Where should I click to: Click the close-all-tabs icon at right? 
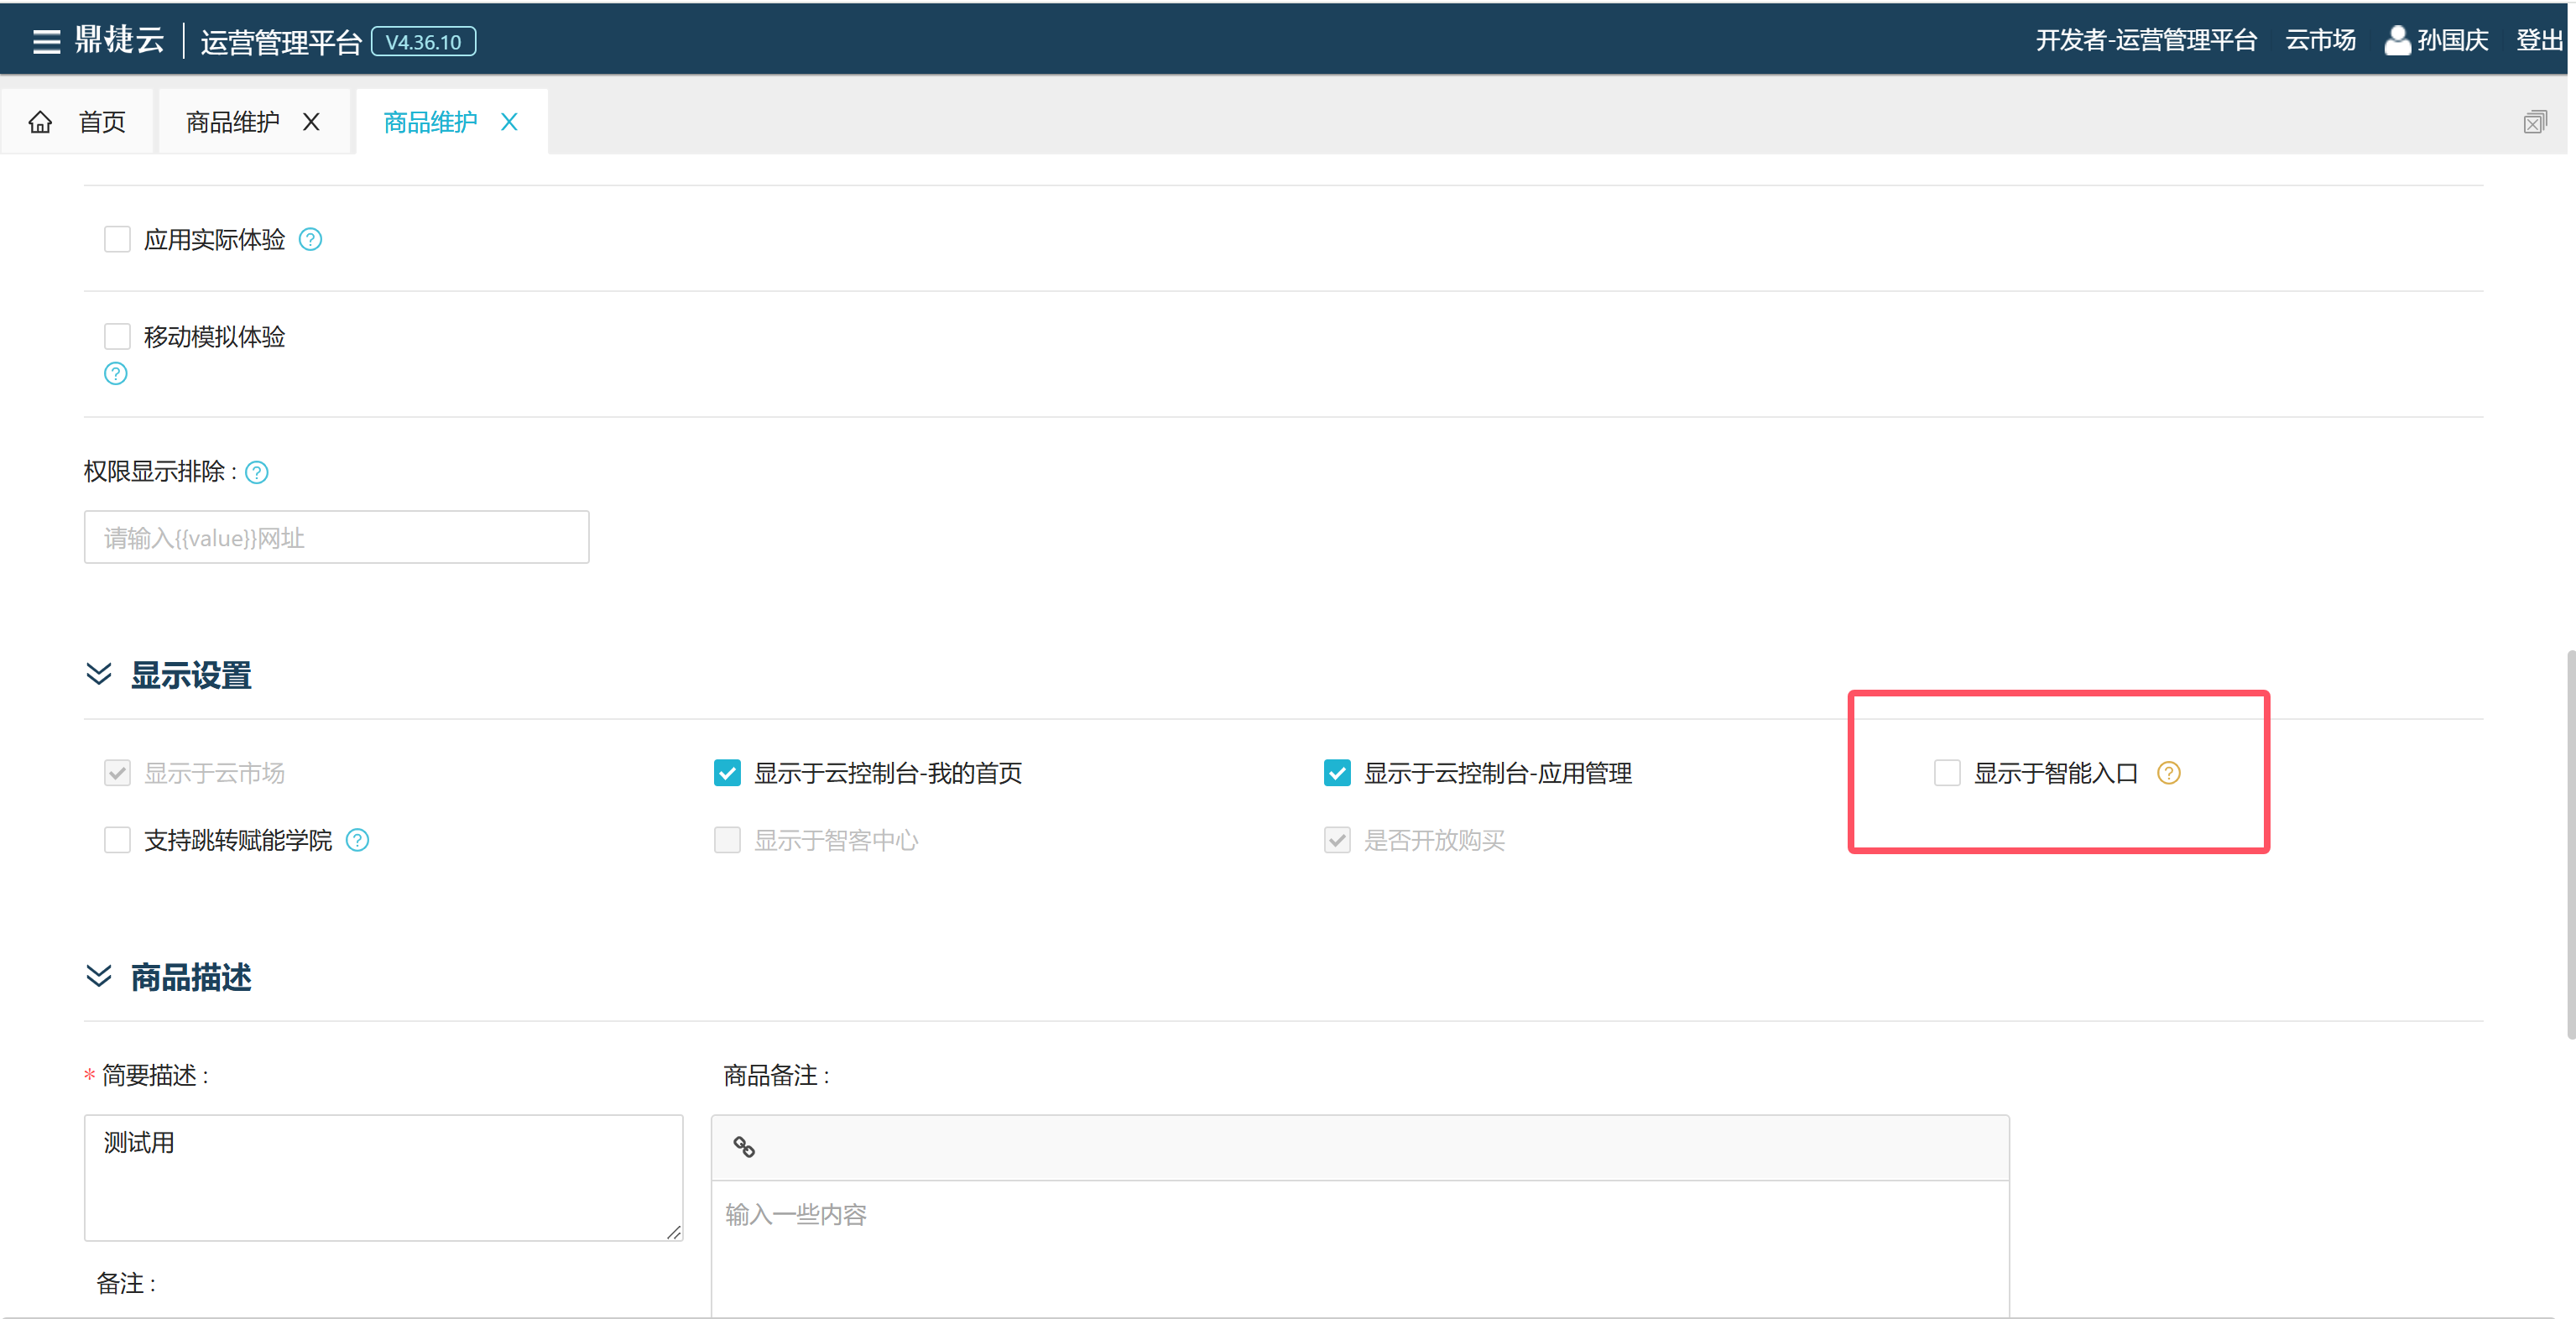[x=2534, y=122]
